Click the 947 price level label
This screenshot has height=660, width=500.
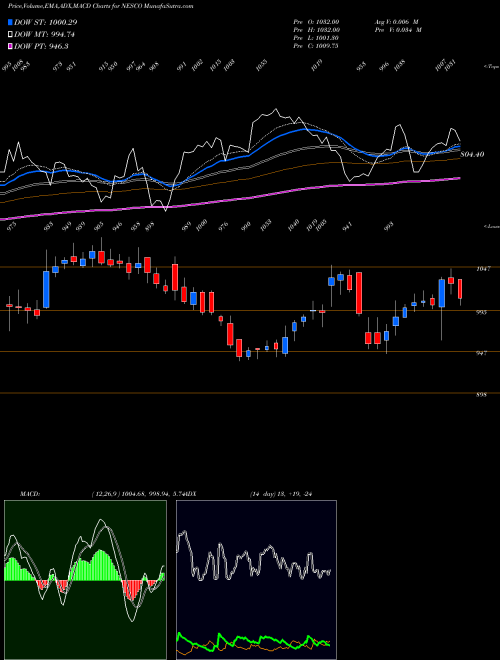tap(482, 353)
